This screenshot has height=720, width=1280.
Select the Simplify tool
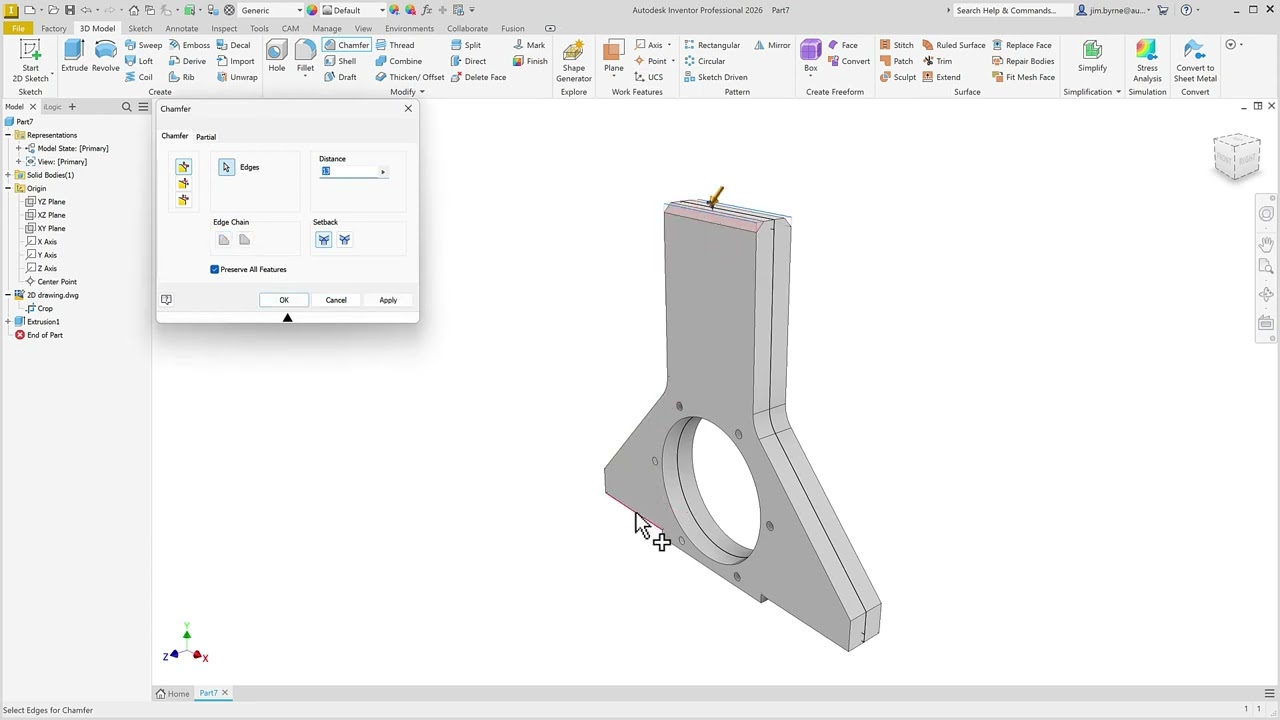(x=1092, y=56)
